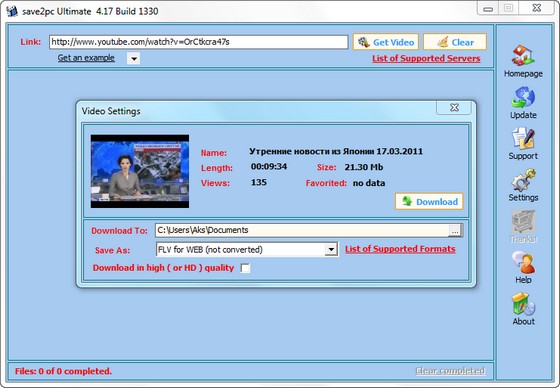Start the video with Download button
This screenshot has height=388, width=560.
click(429, 202)
